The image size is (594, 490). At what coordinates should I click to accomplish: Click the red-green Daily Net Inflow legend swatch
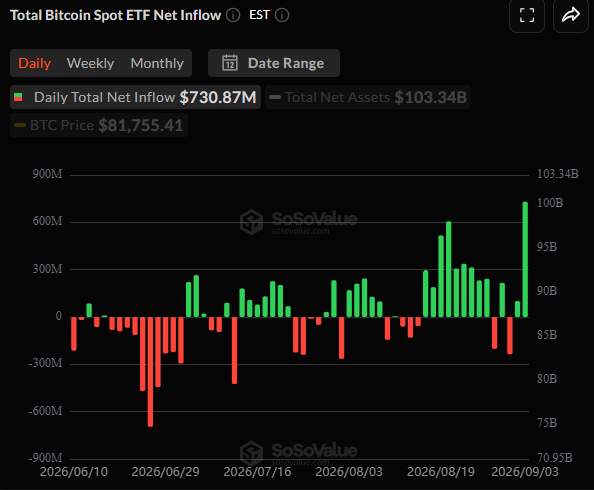click(18, 97)
